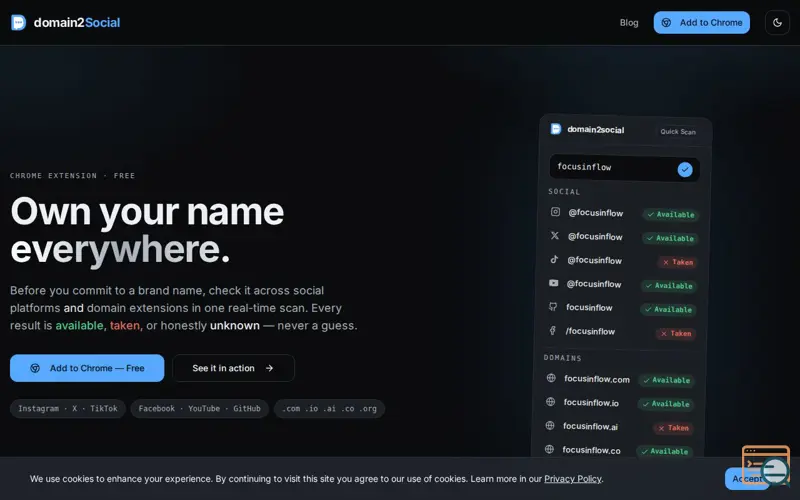Click Taken badge for focusinflow.ai

pos(673,428)
